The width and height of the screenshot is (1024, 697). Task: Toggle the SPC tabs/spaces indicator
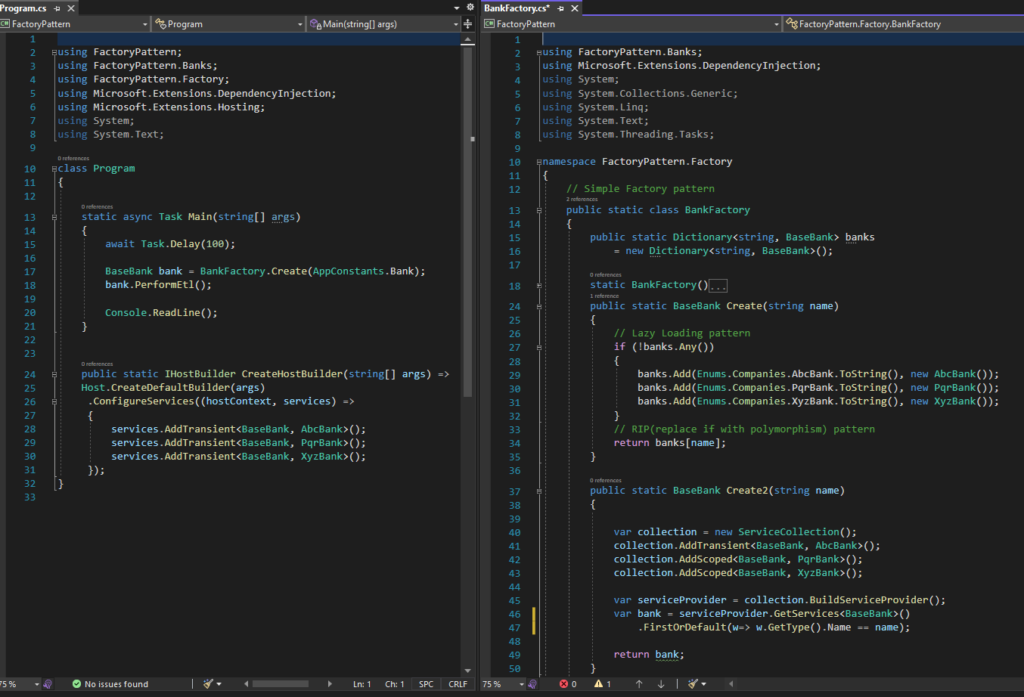click(426, 684)
